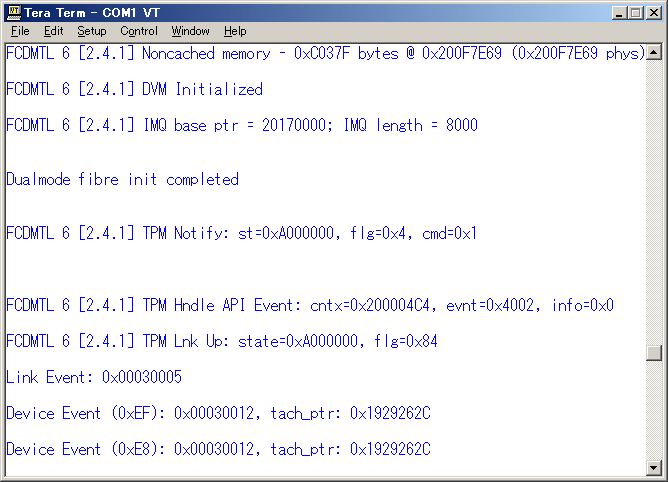Click the vertical scrollbar thumb

coord(654,353)
